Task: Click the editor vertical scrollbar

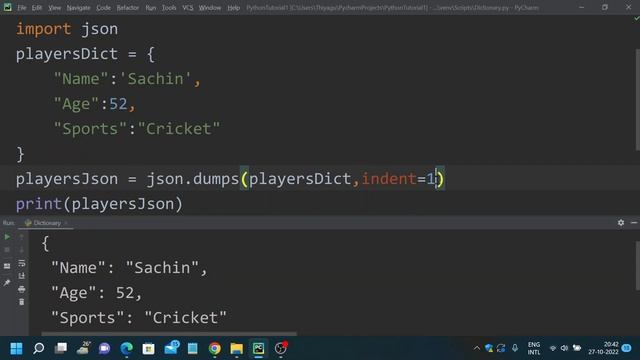Action: pos(638,99)
